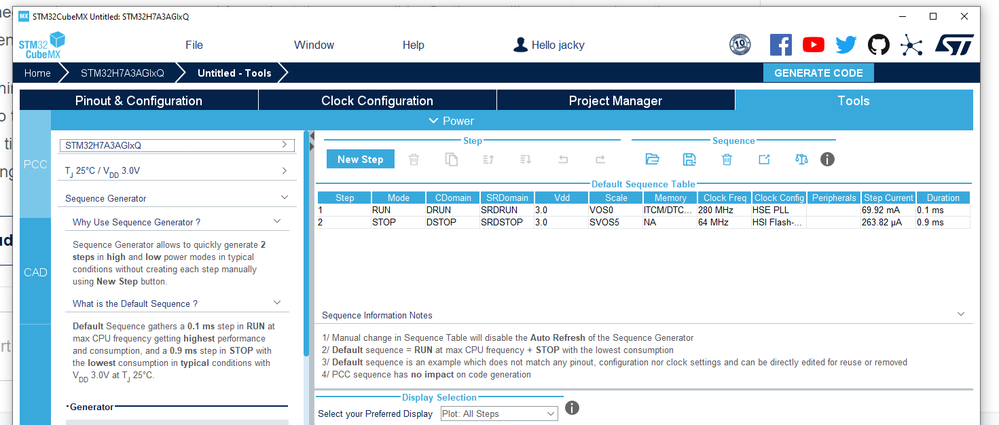Click the SRDSTOP SRDomain cell

(x=507, y=222)
